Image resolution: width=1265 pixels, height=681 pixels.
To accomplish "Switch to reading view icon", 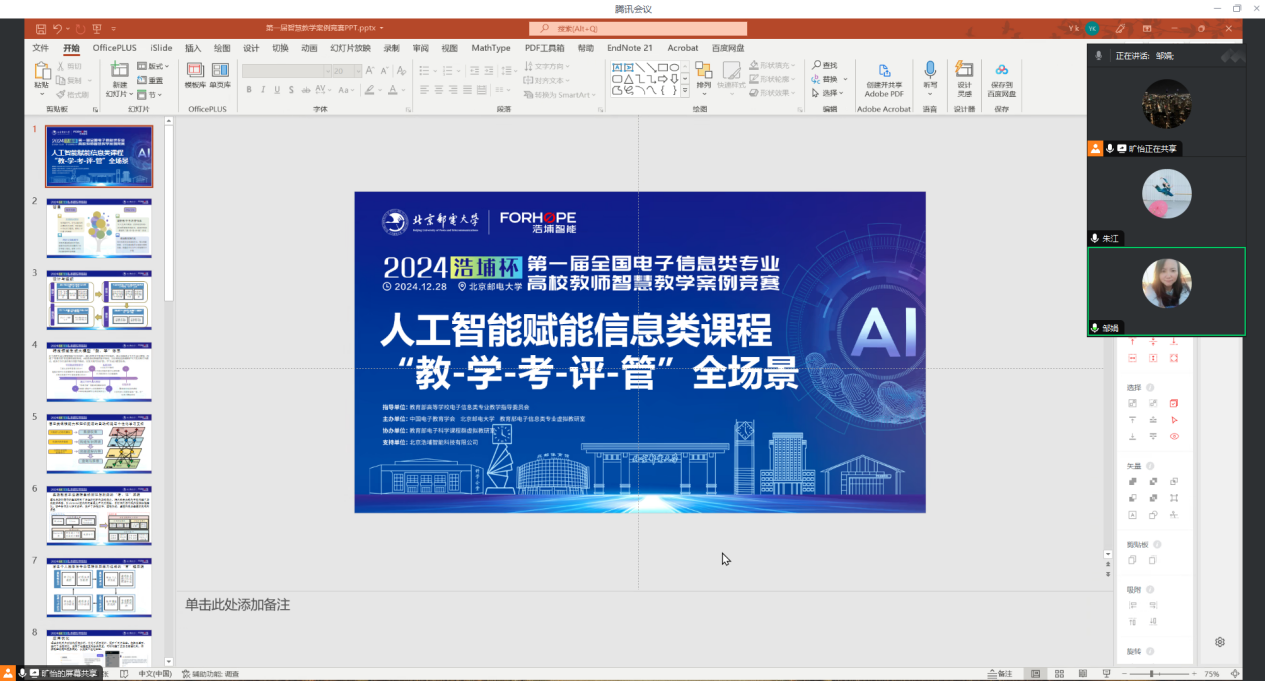I will click(x=1083, y=674).
